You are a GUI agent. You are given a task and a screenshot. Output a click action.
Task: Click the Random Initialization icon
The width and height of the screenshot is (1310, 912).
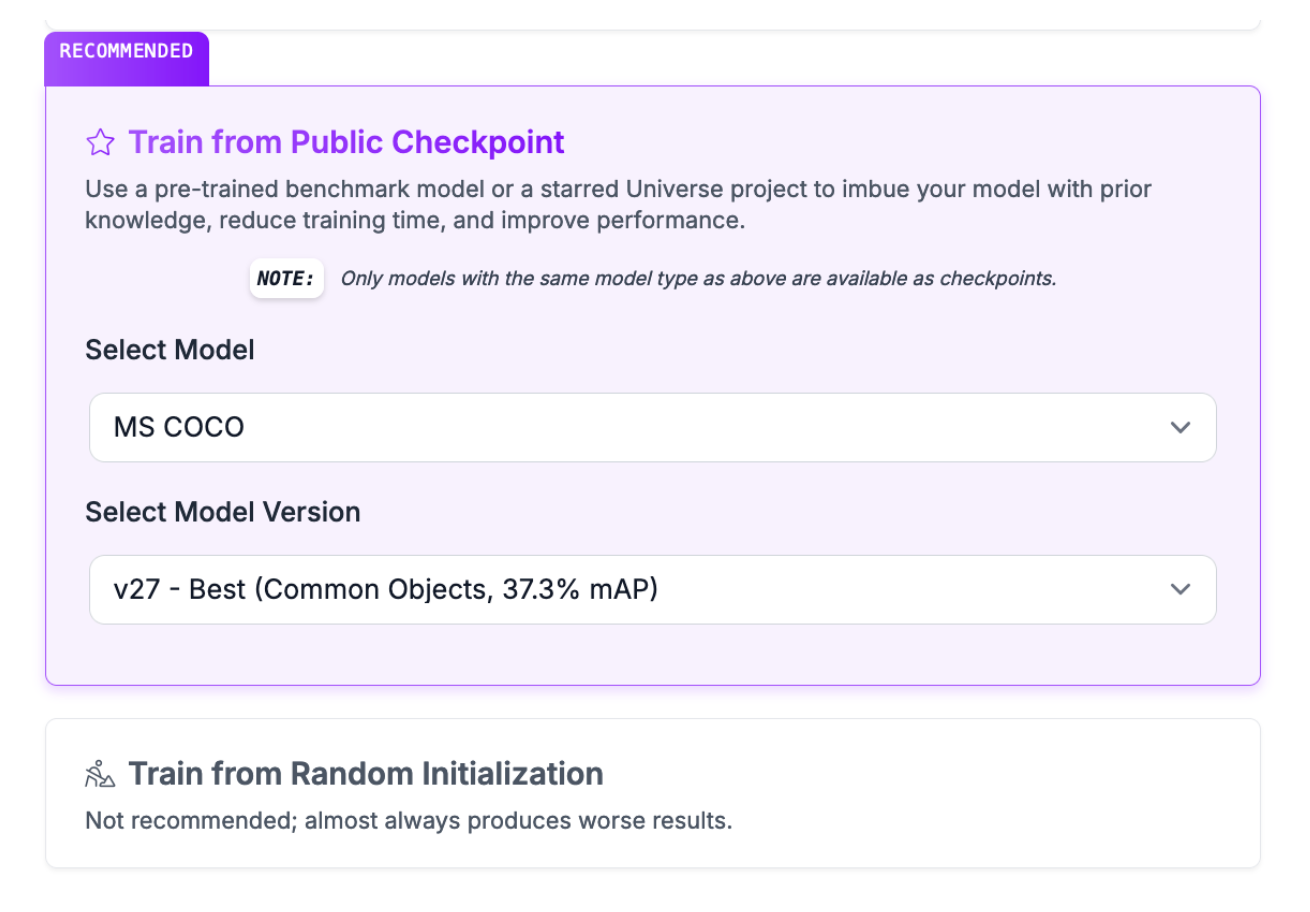pos(100,774)
